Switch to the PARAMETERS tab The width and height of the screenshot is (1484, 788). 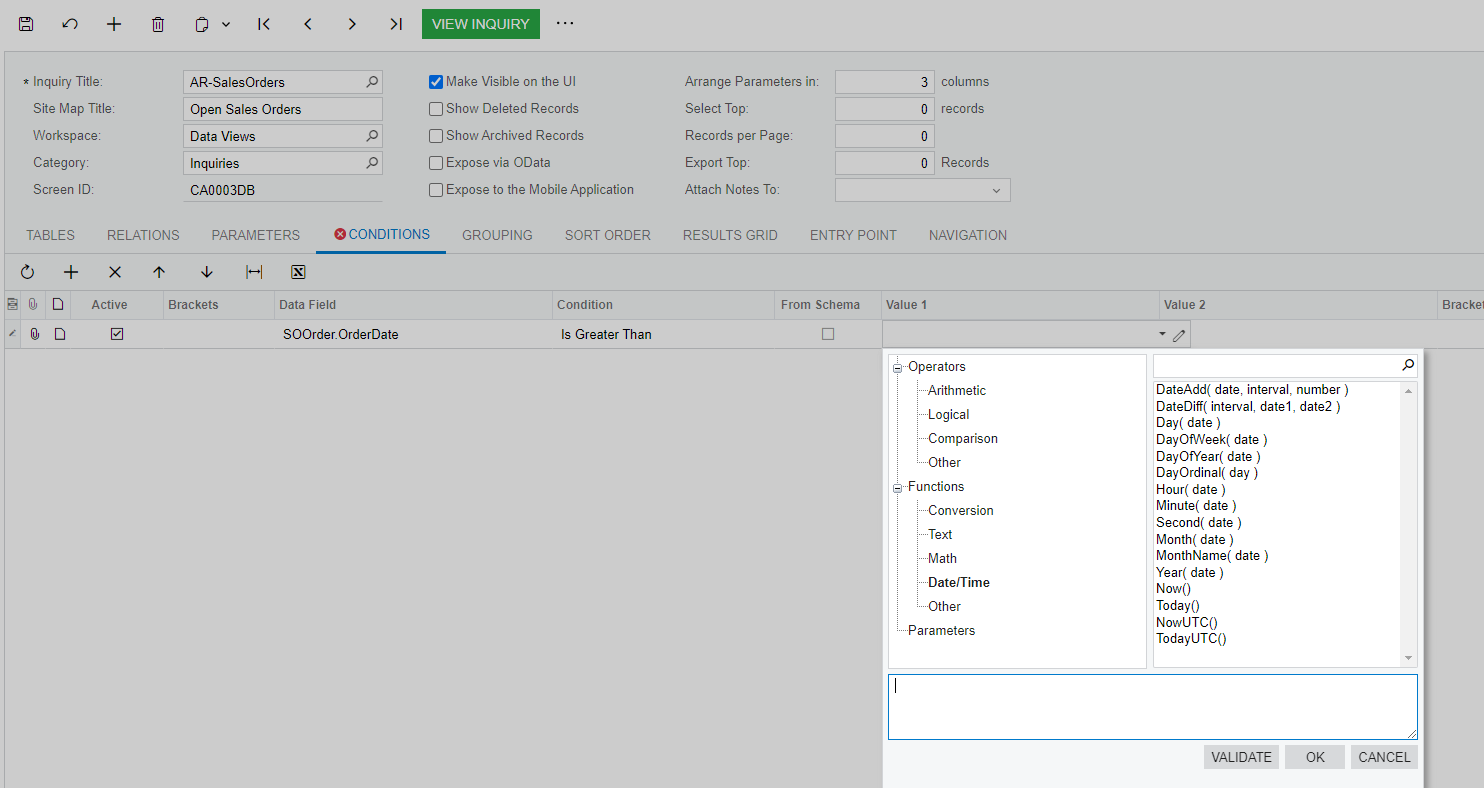pyautogui.click(x=256, y=235)
